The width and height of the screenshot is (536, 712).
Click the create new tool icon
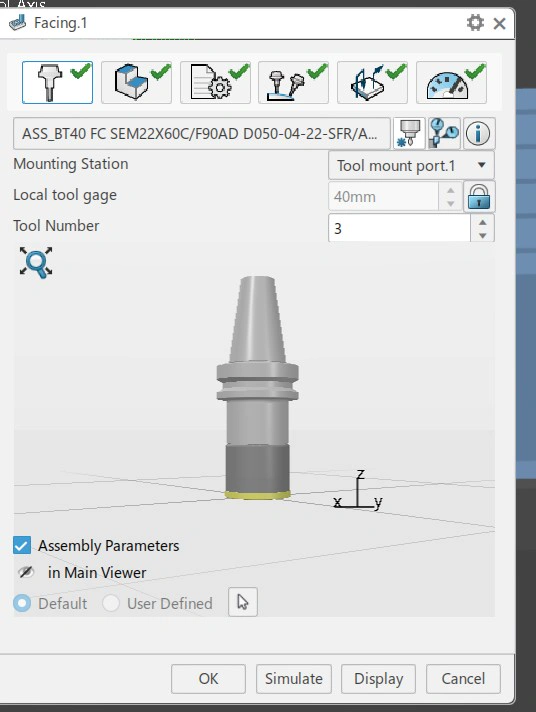tap(409, 134)
